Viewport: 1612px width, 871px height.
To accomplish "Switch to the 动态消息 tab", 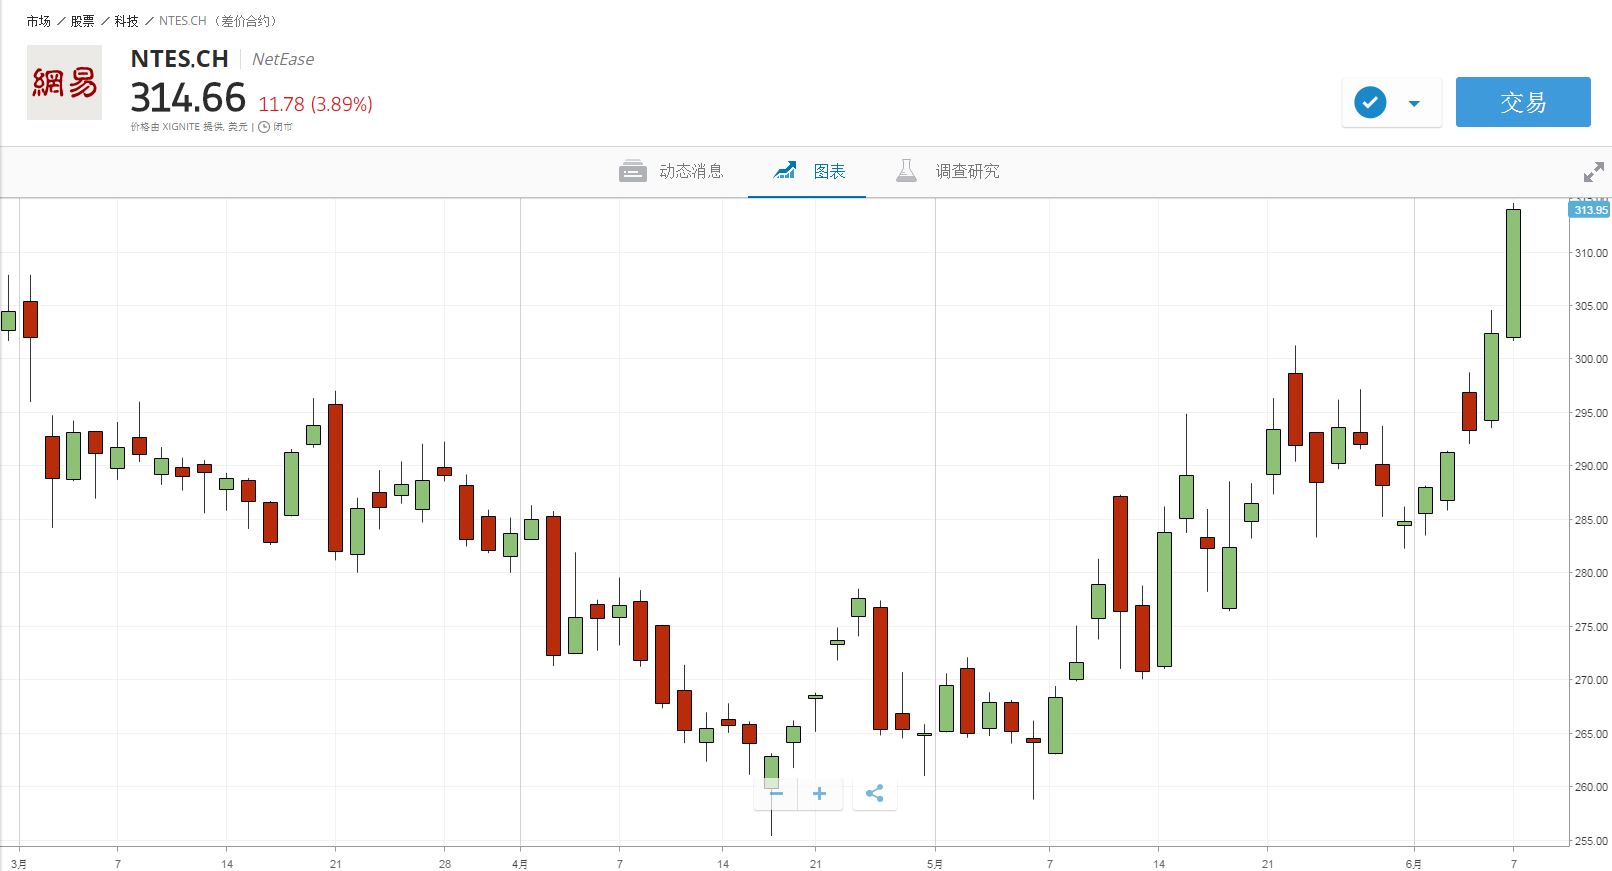I will point(690,171).
